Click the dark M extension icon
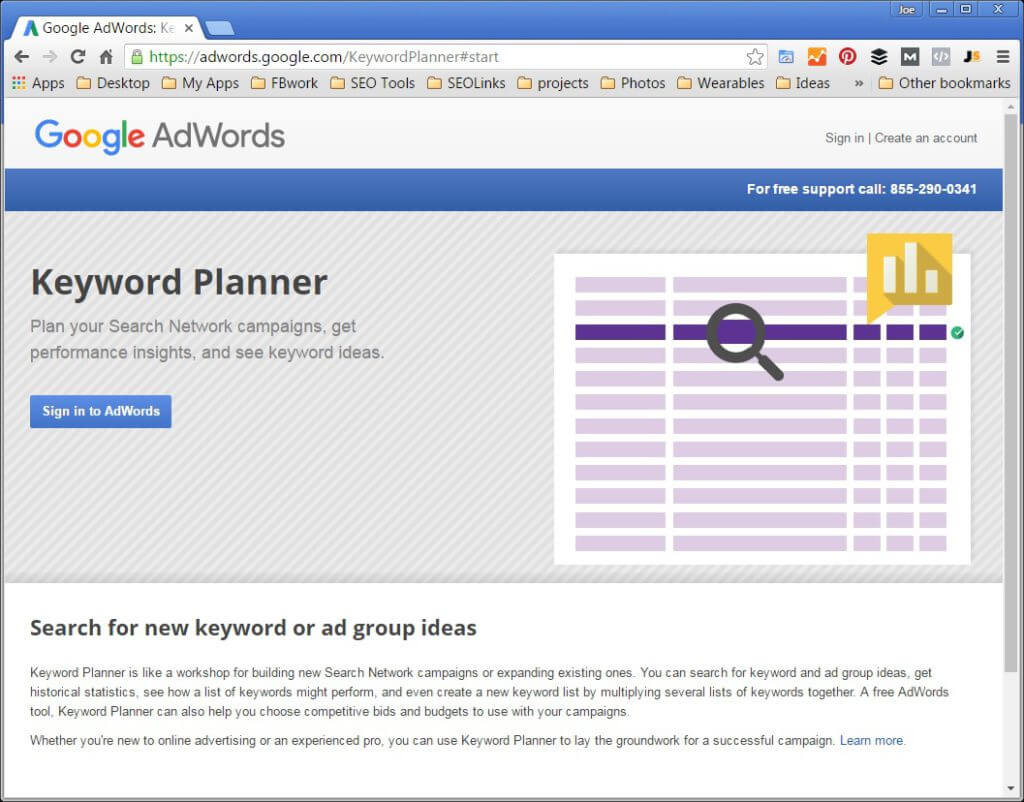1024x802 pixels. coord(910,57)
